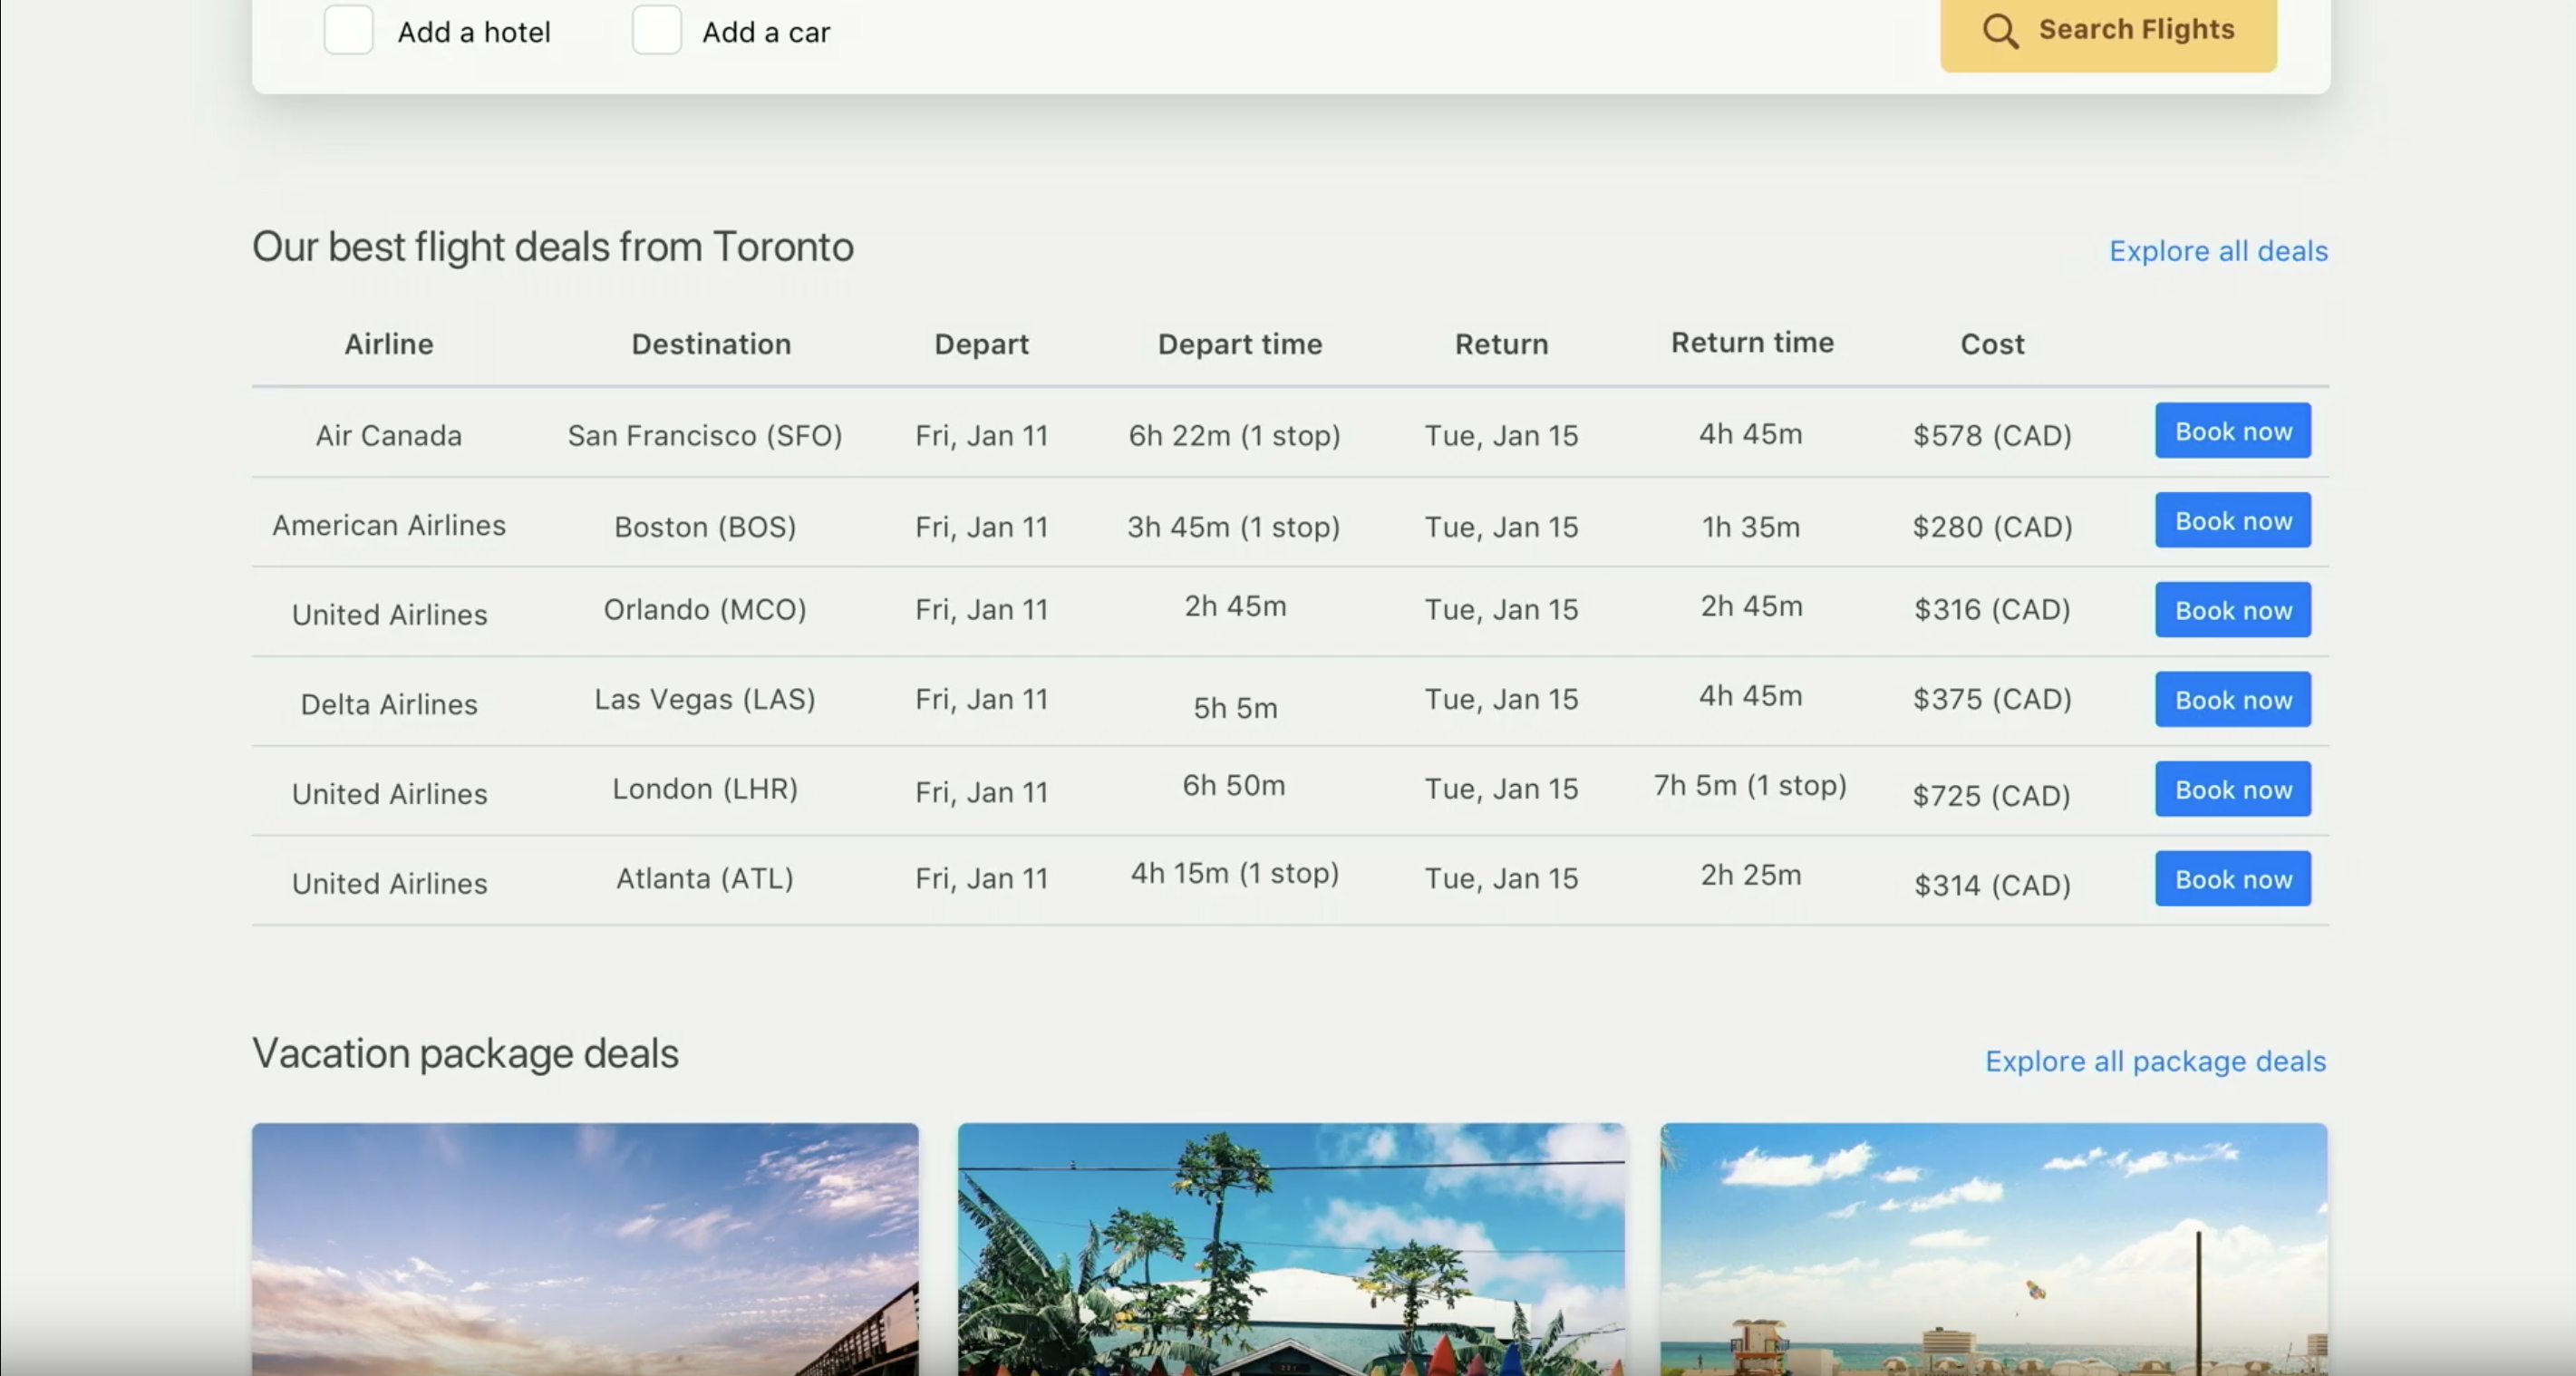
Task: Open Explore all package deals link
Action: point(2155,1061)
